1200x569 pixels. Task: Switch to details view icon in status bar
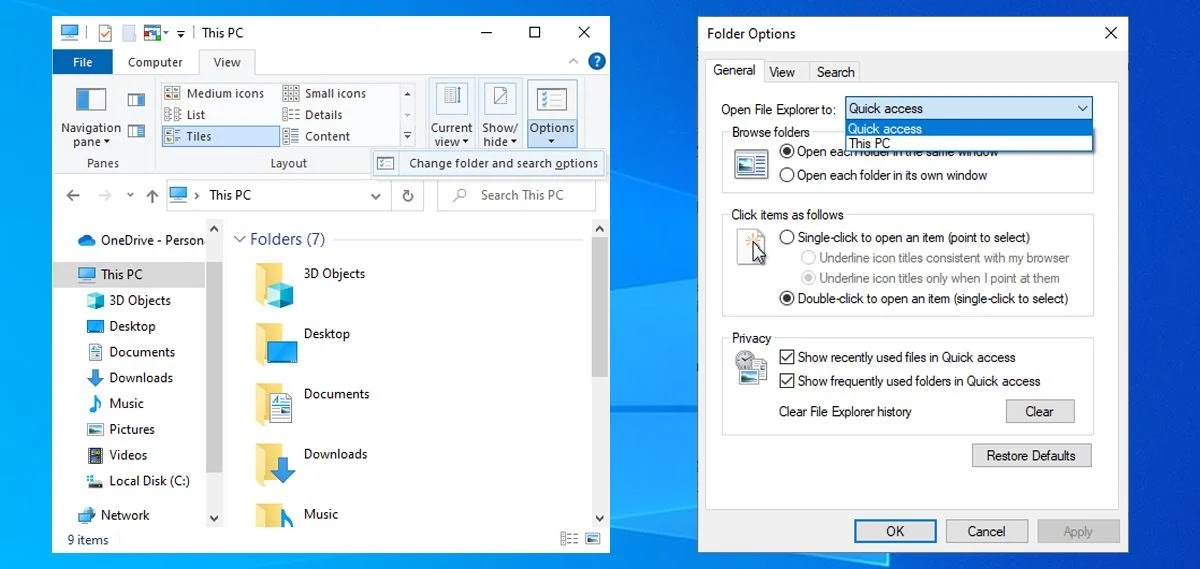(x=570, y=539)
